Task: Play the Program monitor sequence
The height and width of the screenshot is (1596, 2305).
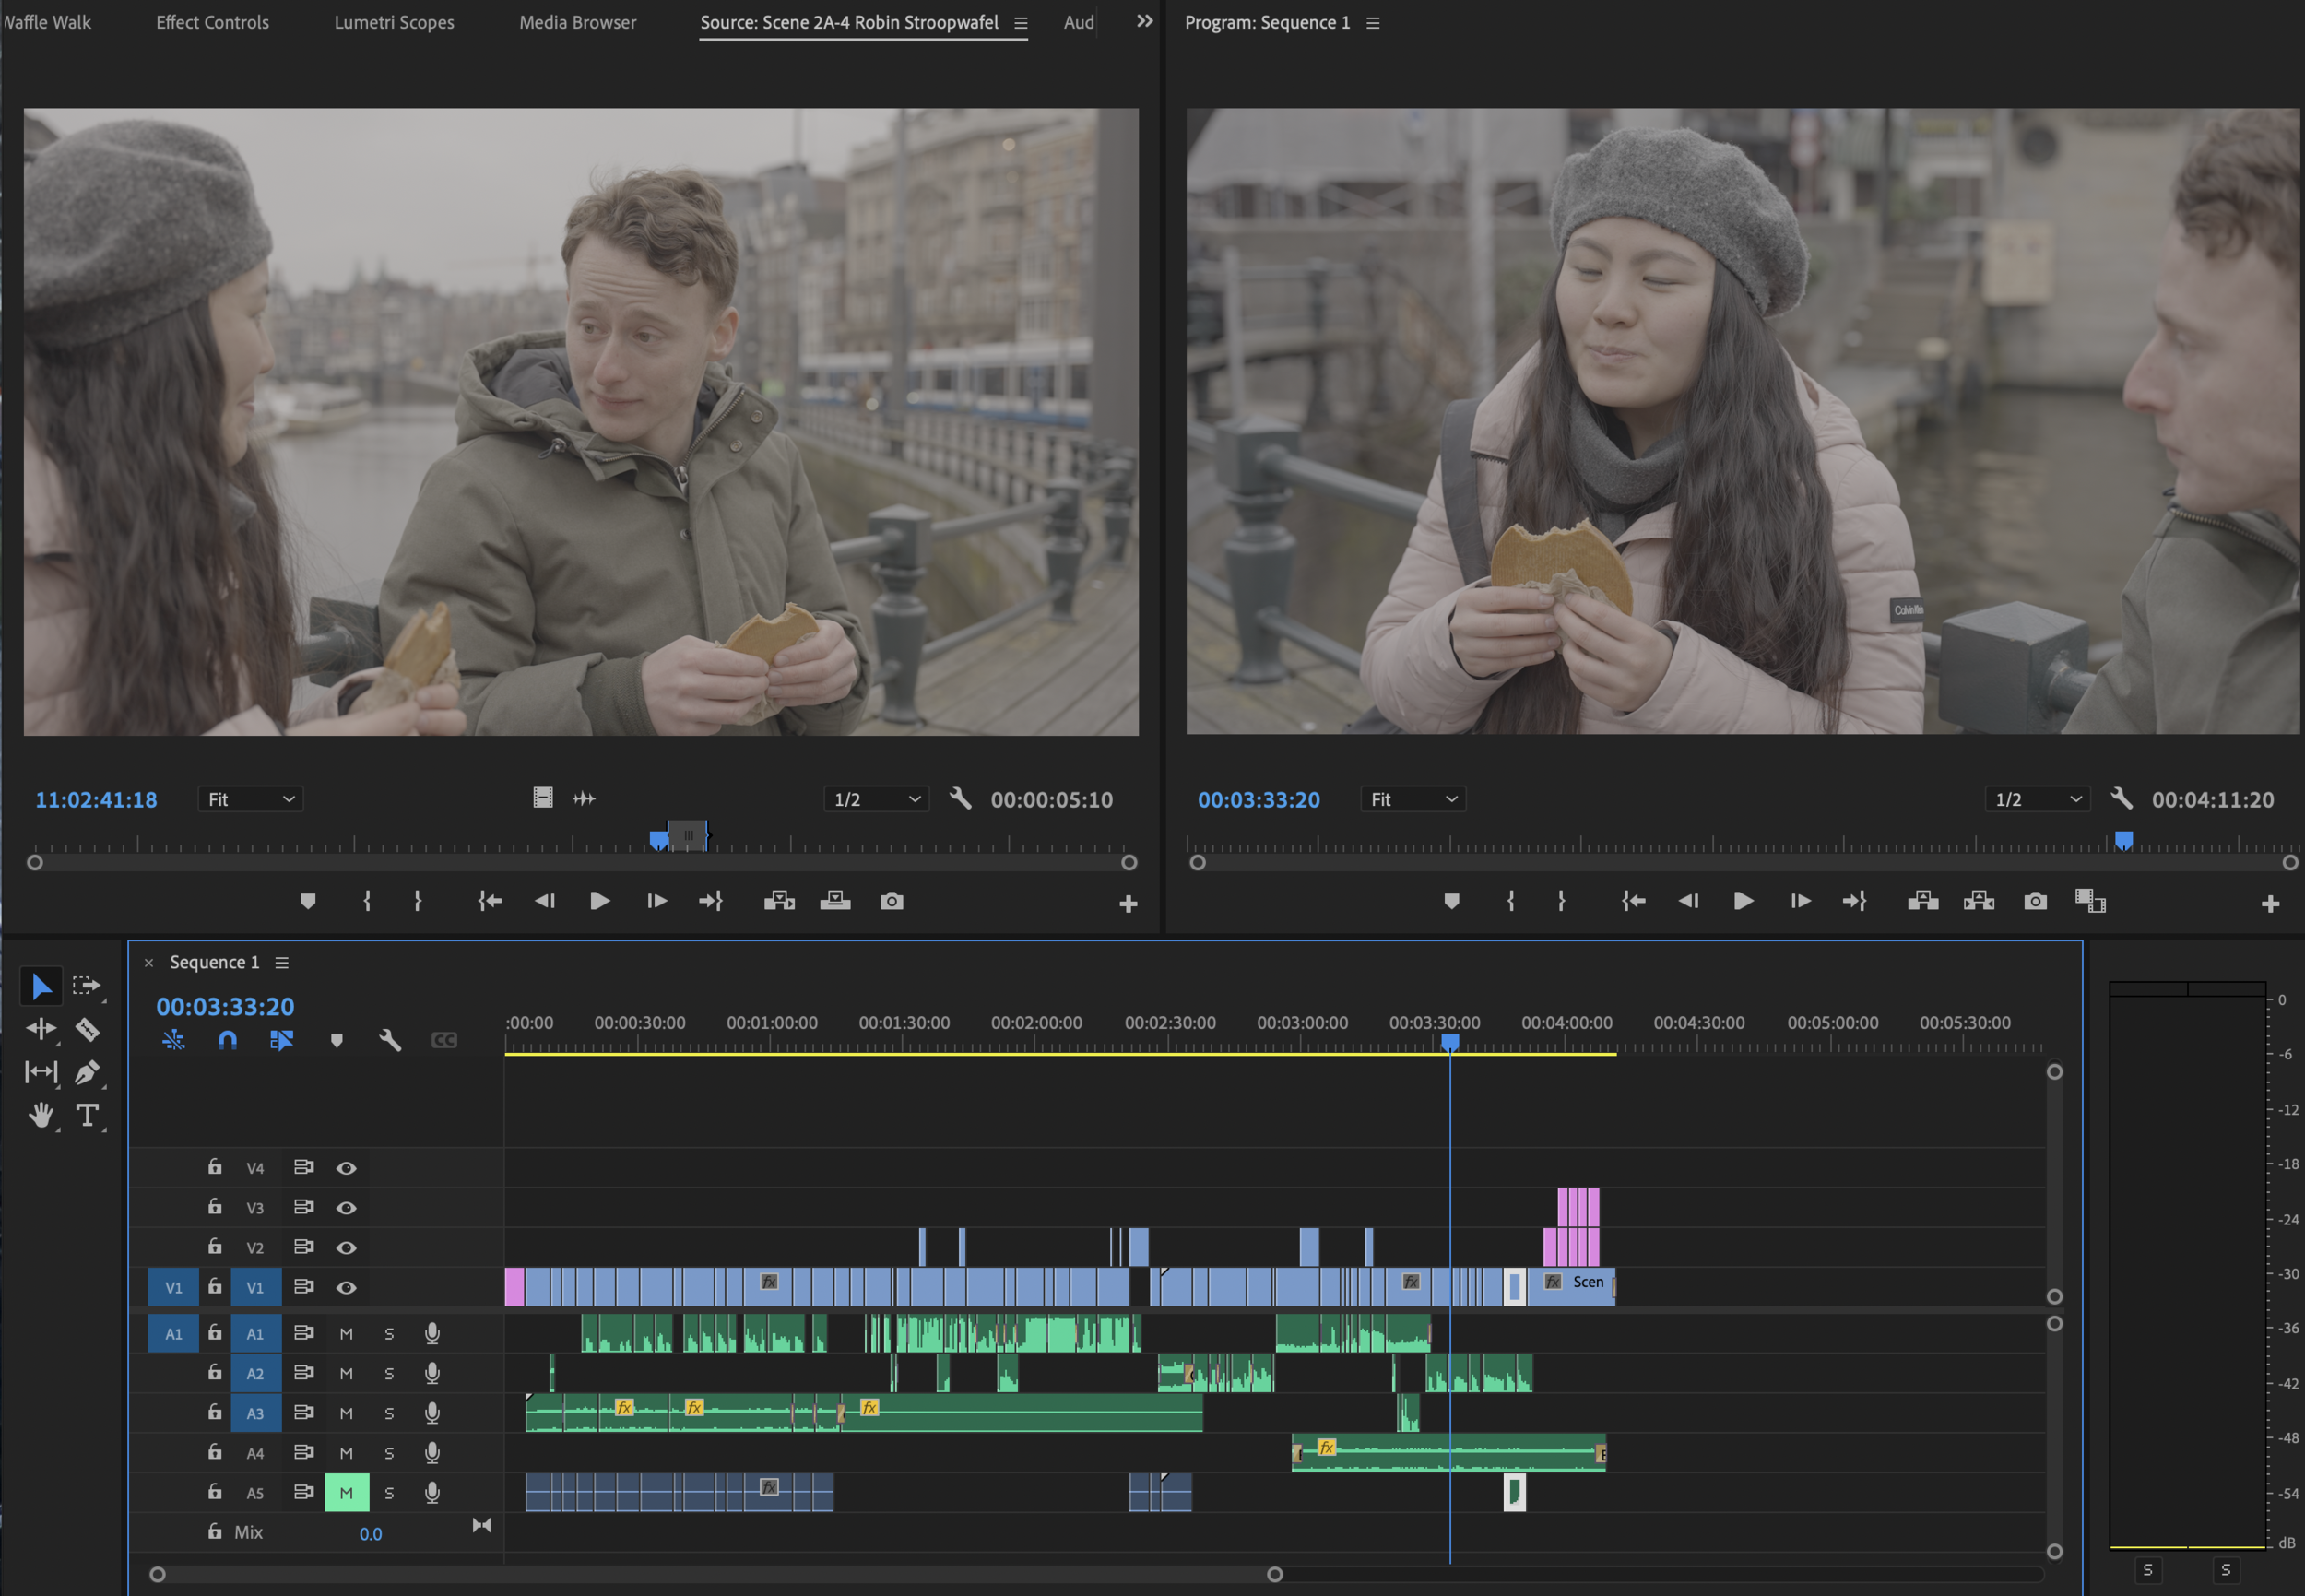Action: (1742, 901)
